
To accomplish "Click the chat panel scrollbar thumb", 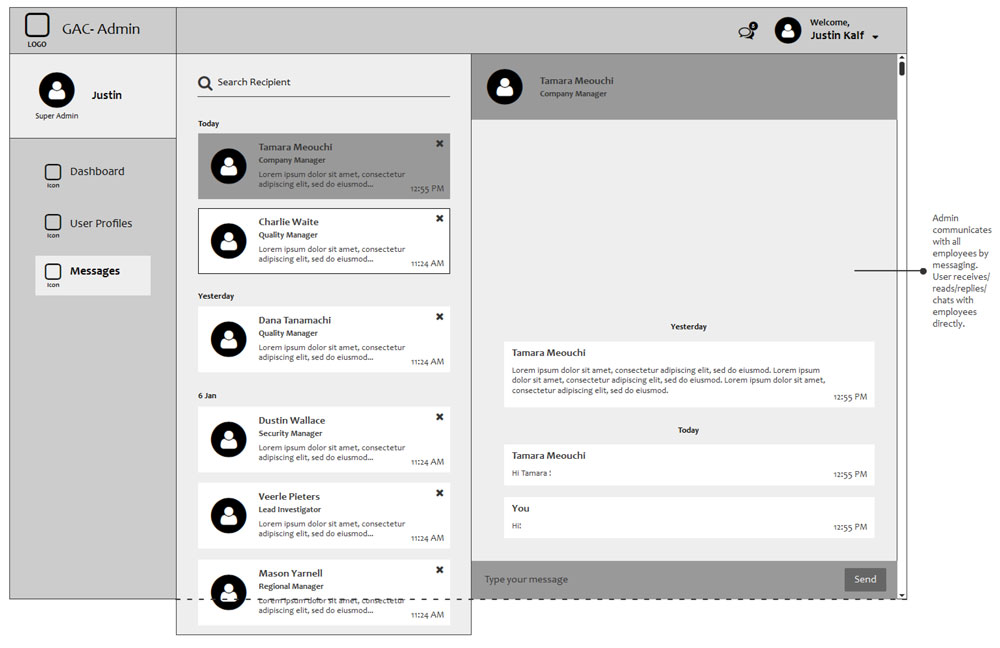I will (902, 69).
